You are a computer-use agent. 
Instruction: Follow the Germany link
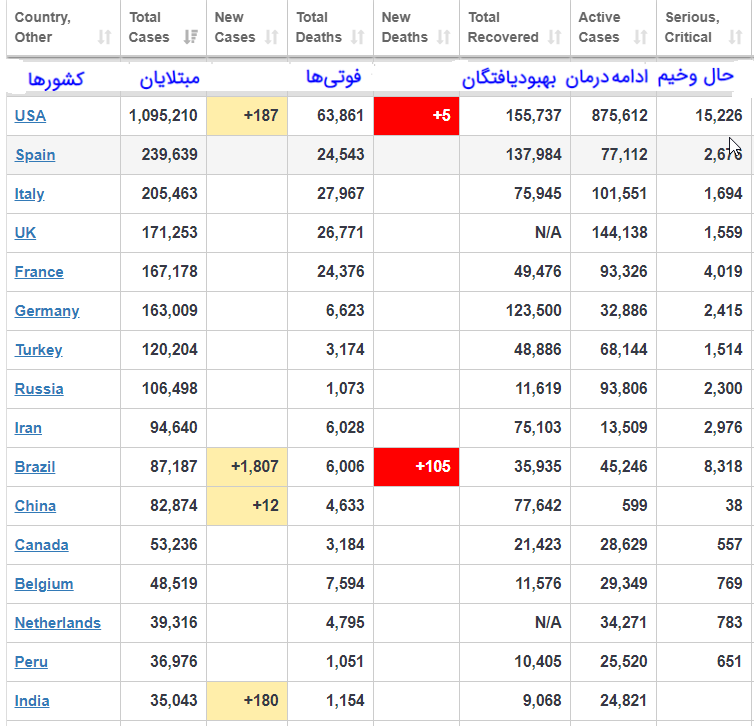pyautogui.click(x=47, y=311)
